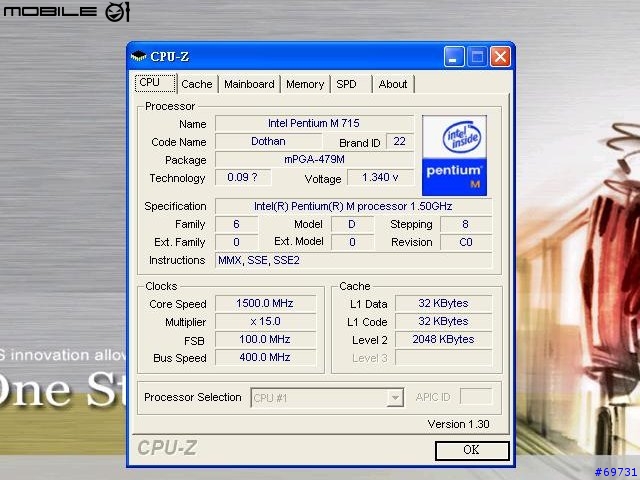Click the Multiplier value x 15.0

pos(265,321)
